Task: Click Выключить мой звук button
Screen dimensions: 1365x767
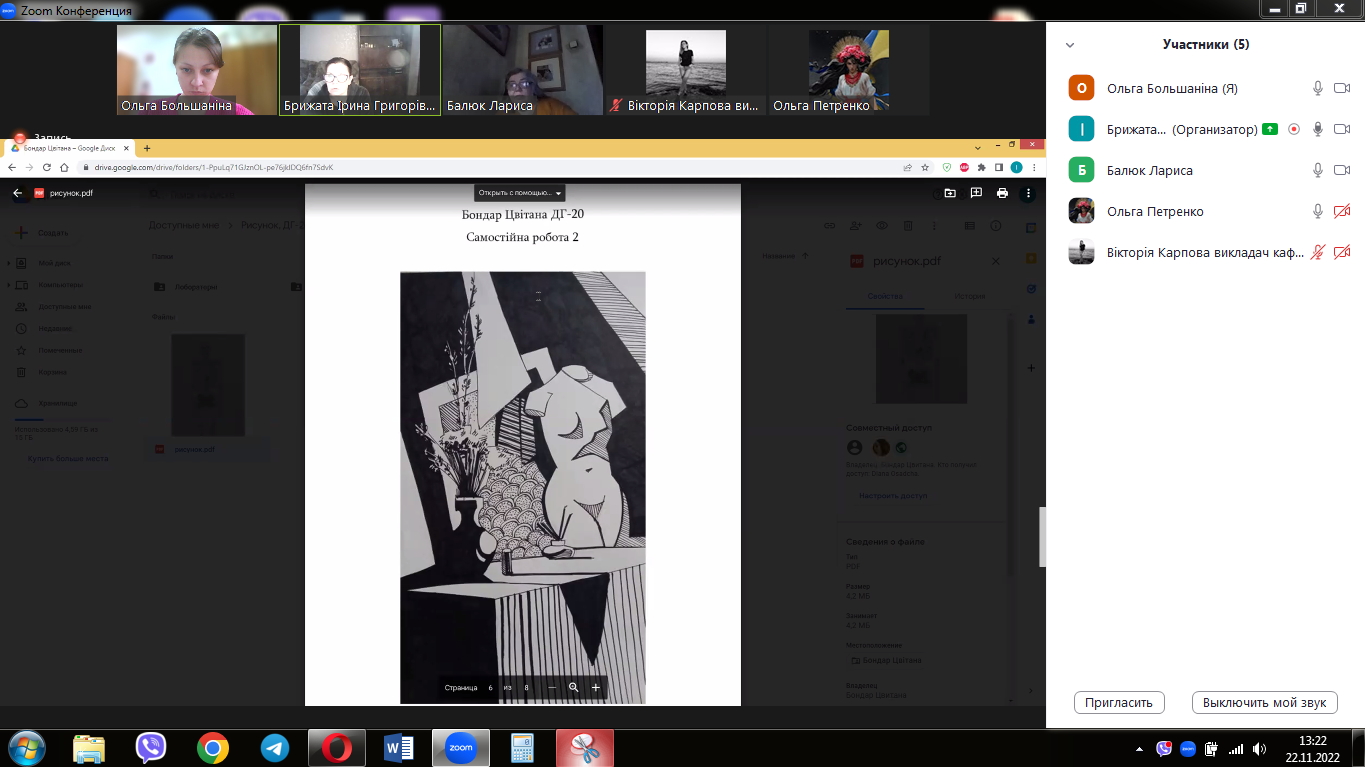Action: pos(1264,702)
